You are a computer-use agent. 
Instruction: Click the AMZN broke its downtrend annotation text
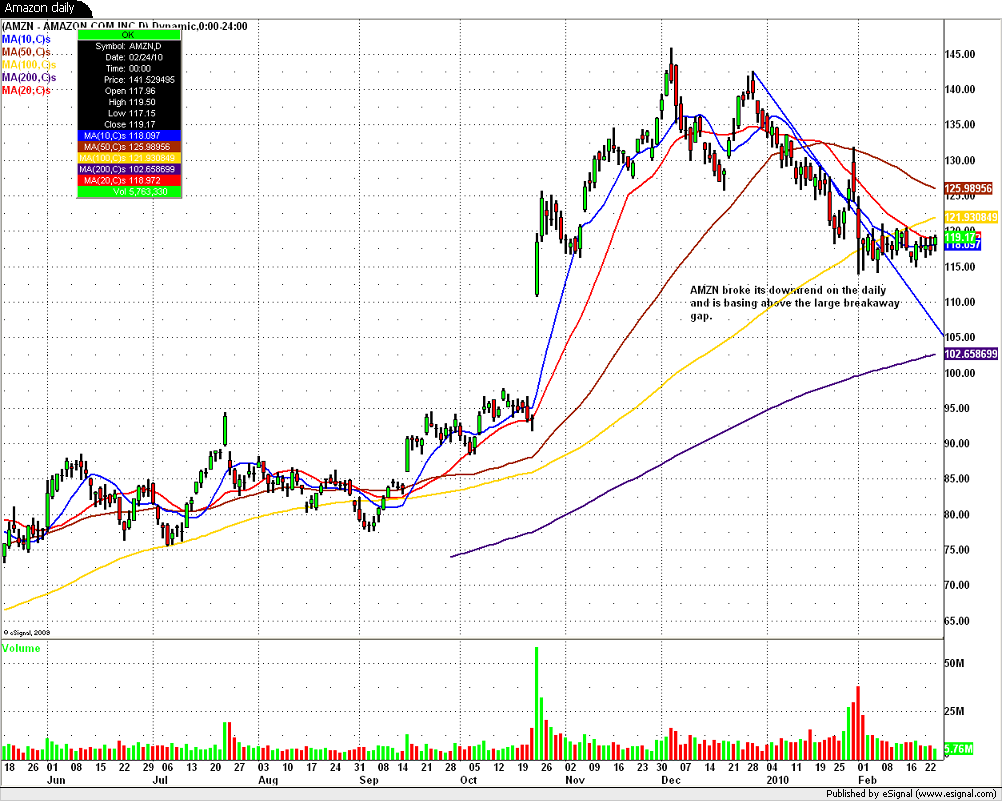(795, 303)
